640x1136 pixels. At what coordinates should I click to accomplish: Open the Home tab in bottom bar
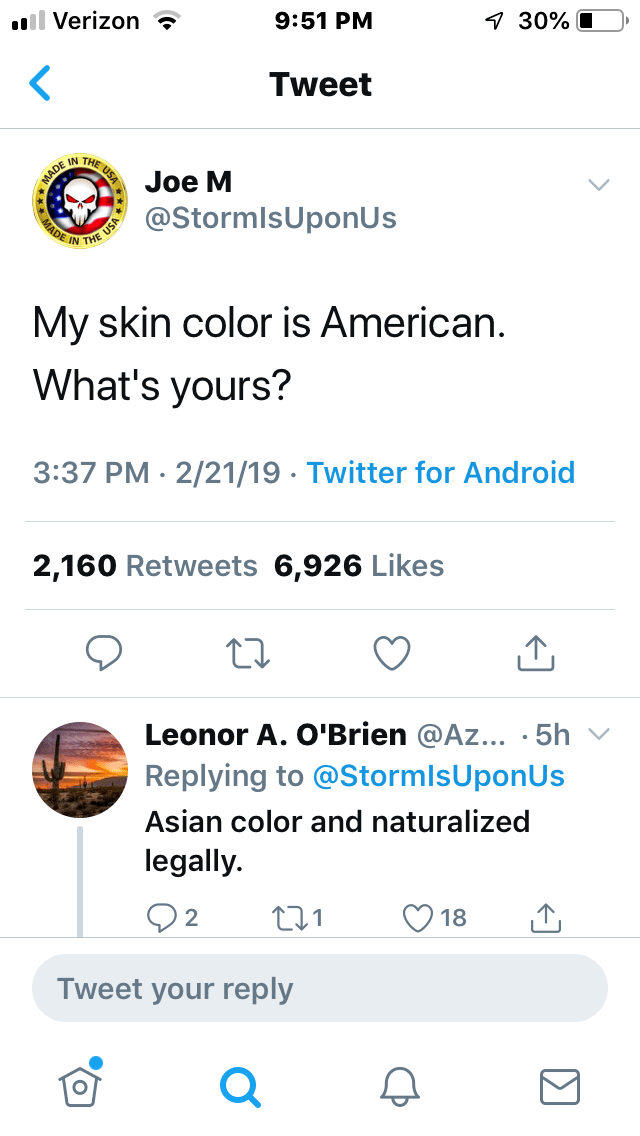tap(79, 1084)
